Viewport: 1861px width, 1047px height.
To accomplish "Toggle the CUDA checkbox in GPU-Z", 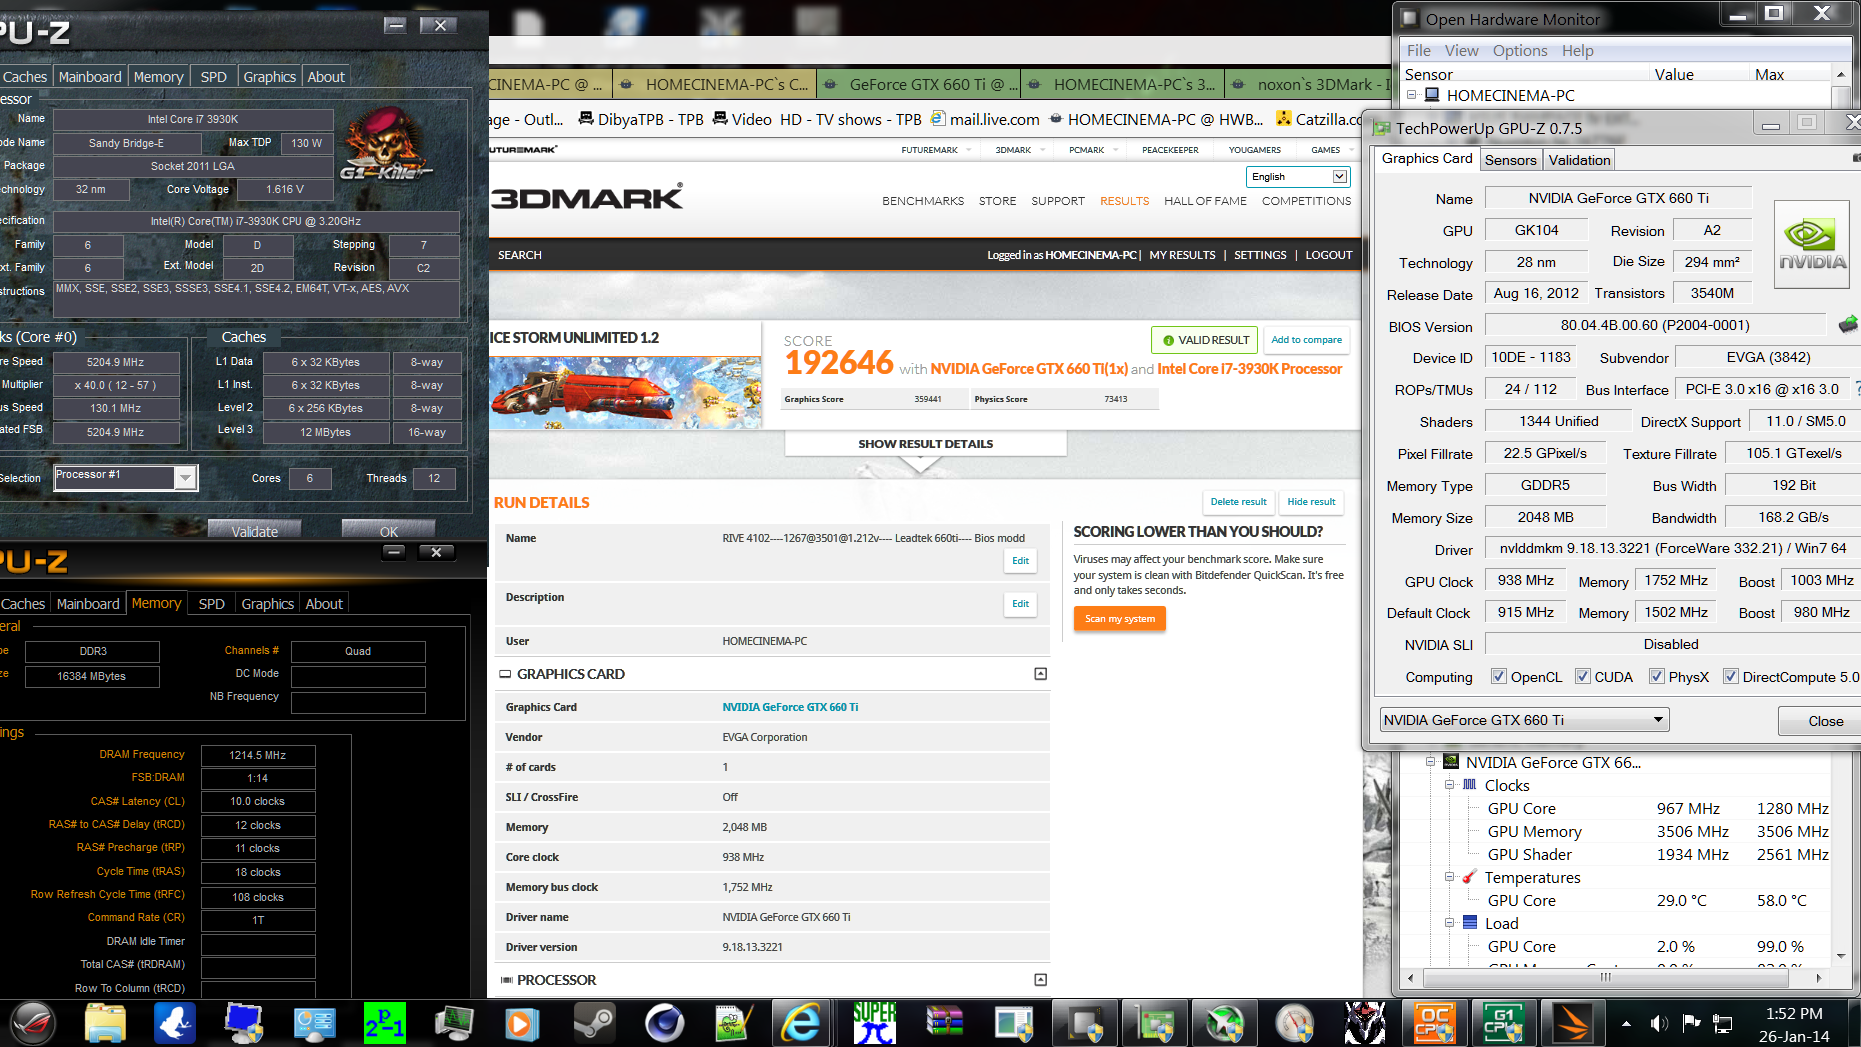I will 1582,676.
